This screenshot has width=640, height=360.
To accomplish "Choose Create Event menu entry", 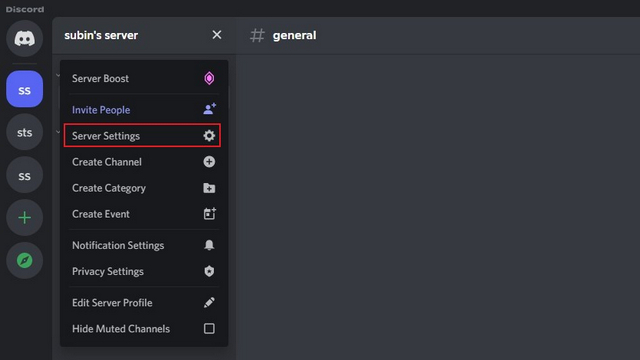I will (143, 214).
